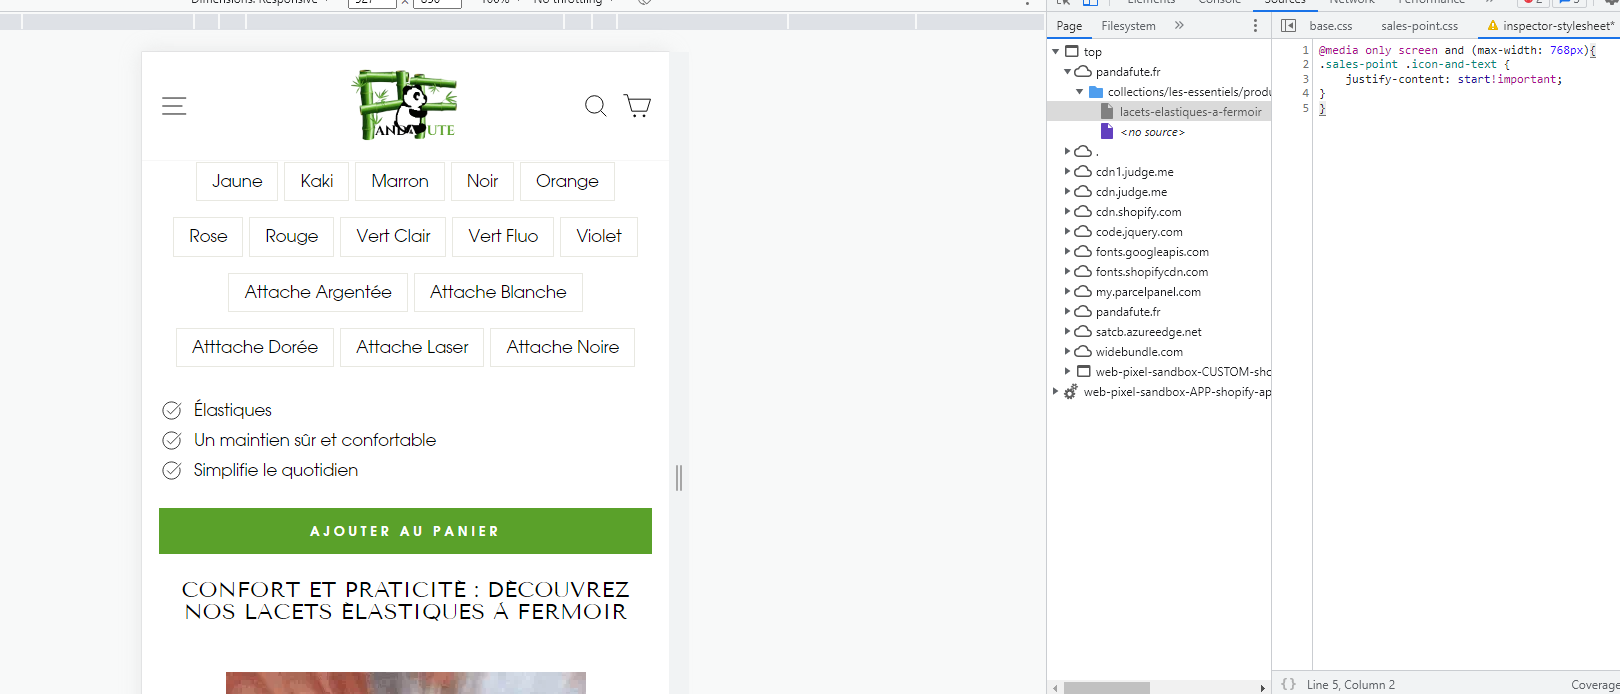This screenshot has height=694, width=1620.
Task: Select the Noir color option
Action: click(x=482, y=181)
